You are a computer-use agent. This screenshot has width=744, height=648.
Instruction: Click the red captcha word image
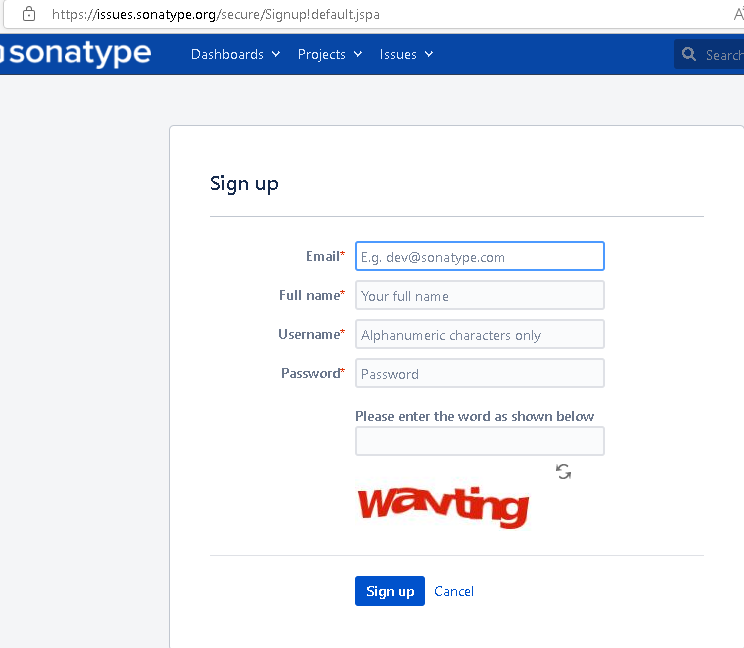pos(443,506)
